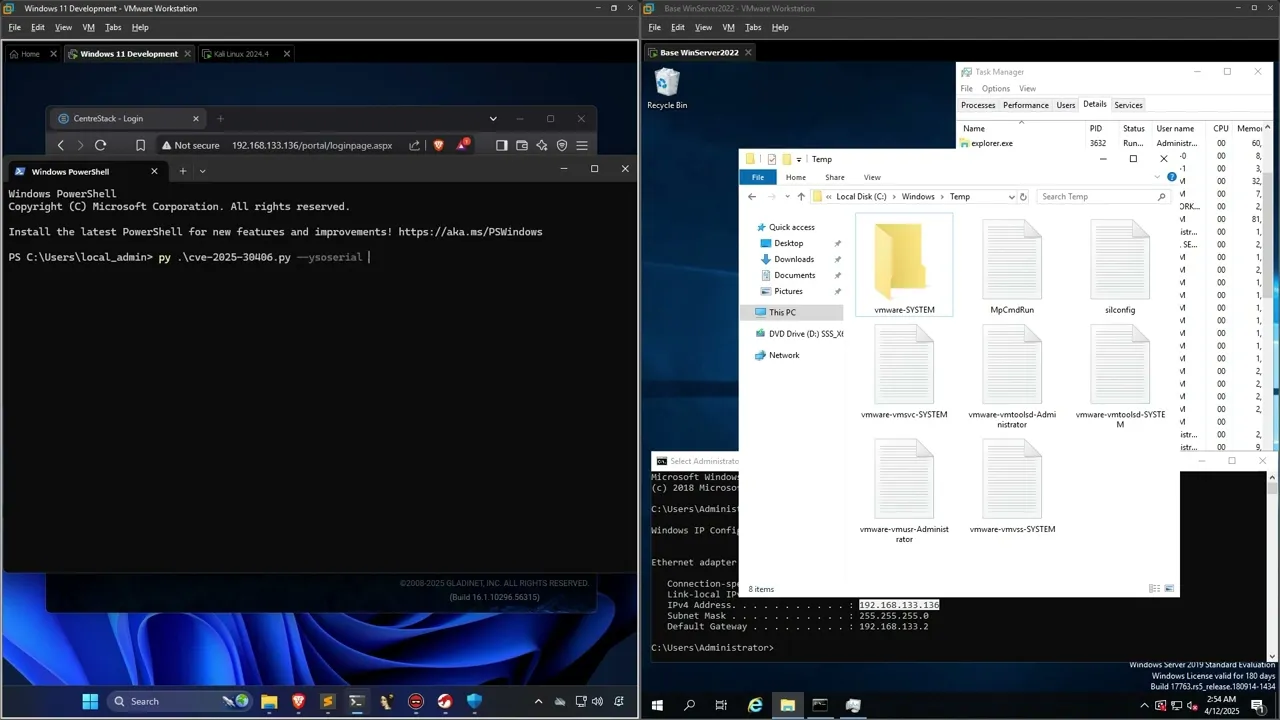The image size is (1280, 720).
Task: Select explorer.exe row in Task Manager
Action: coord(1110,143)
